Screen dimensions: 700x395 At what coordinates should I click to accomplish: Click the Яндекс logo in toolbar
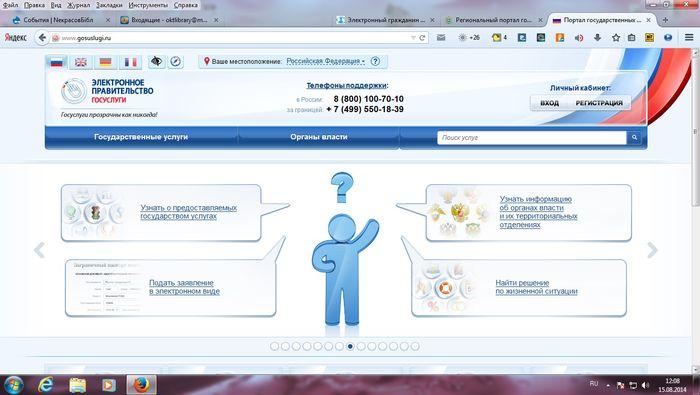16,38
